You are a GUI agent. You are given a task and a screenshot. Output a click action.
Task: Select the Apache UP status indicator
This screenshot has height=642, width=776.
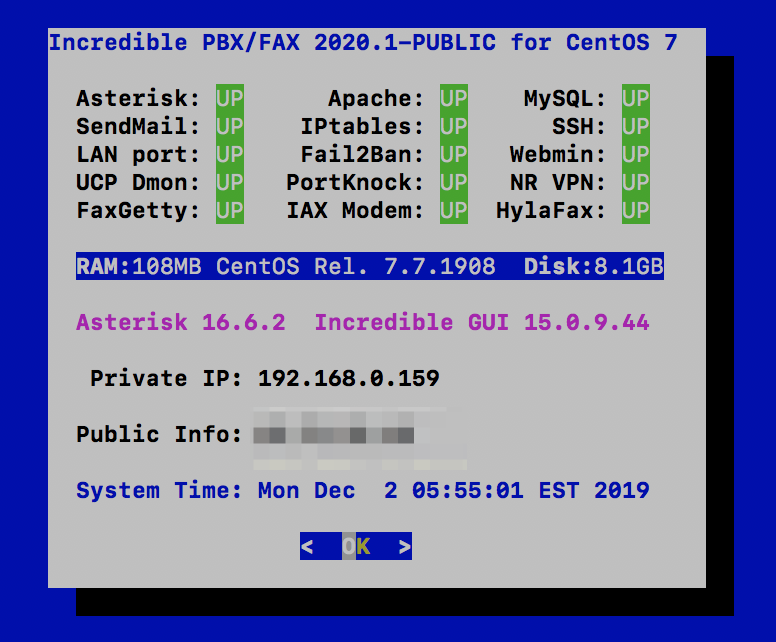(x=454, y=98)
